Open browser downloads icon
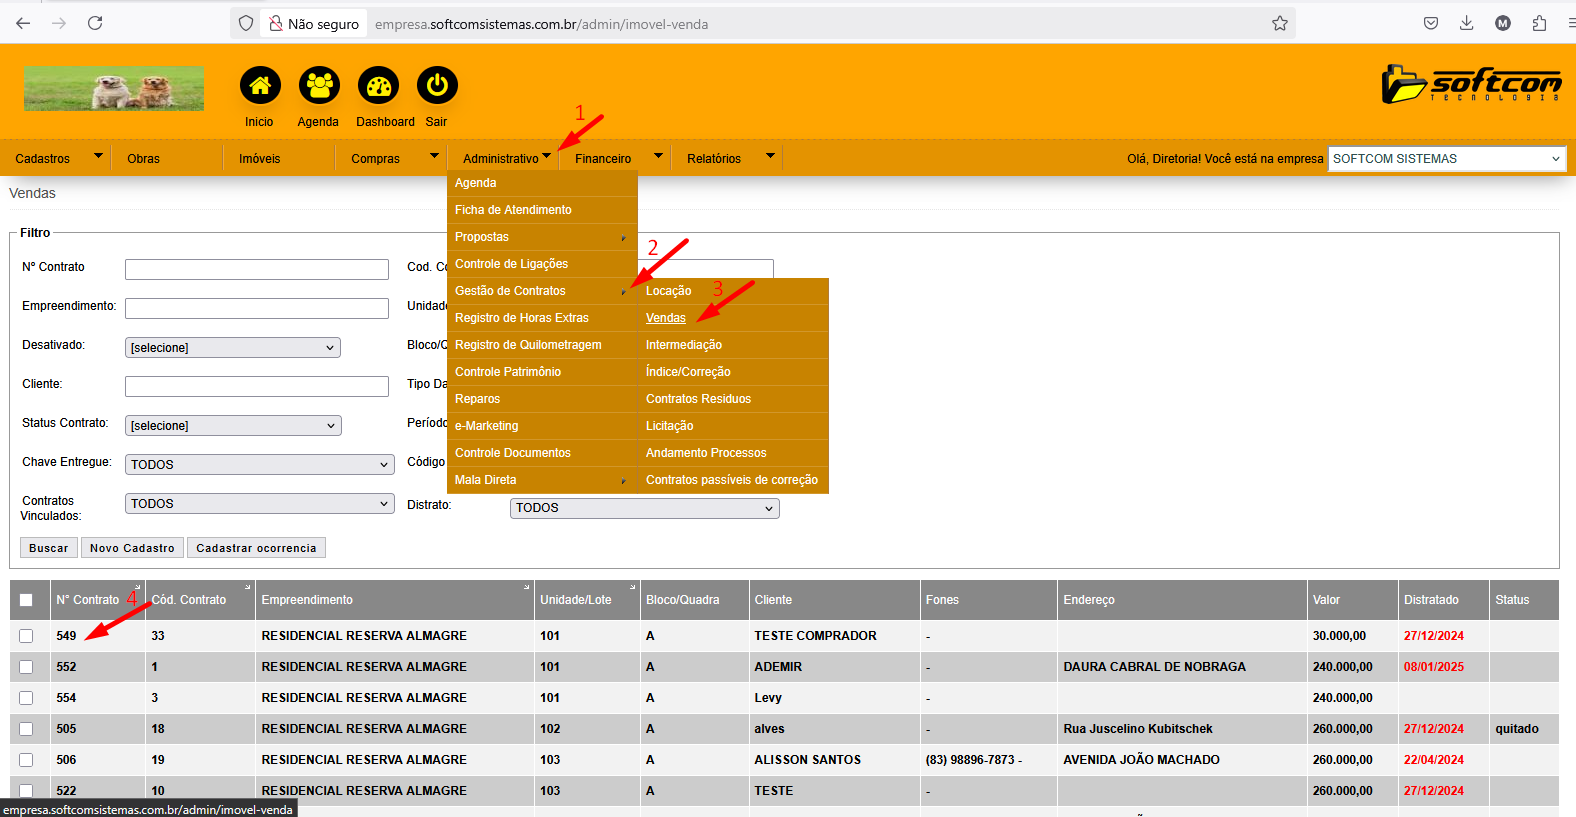1576x817 pixels. (x=1466, y=23)
